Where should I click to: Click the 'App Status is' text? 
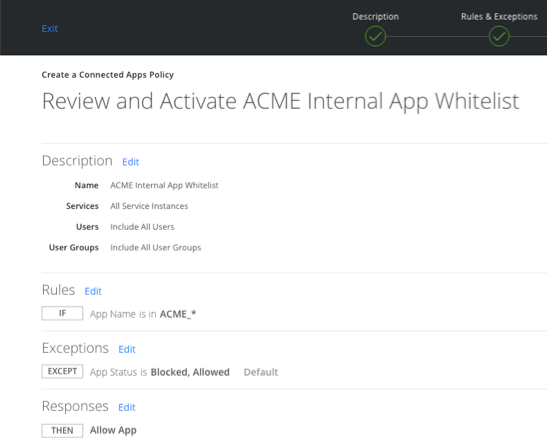point(118,372)
